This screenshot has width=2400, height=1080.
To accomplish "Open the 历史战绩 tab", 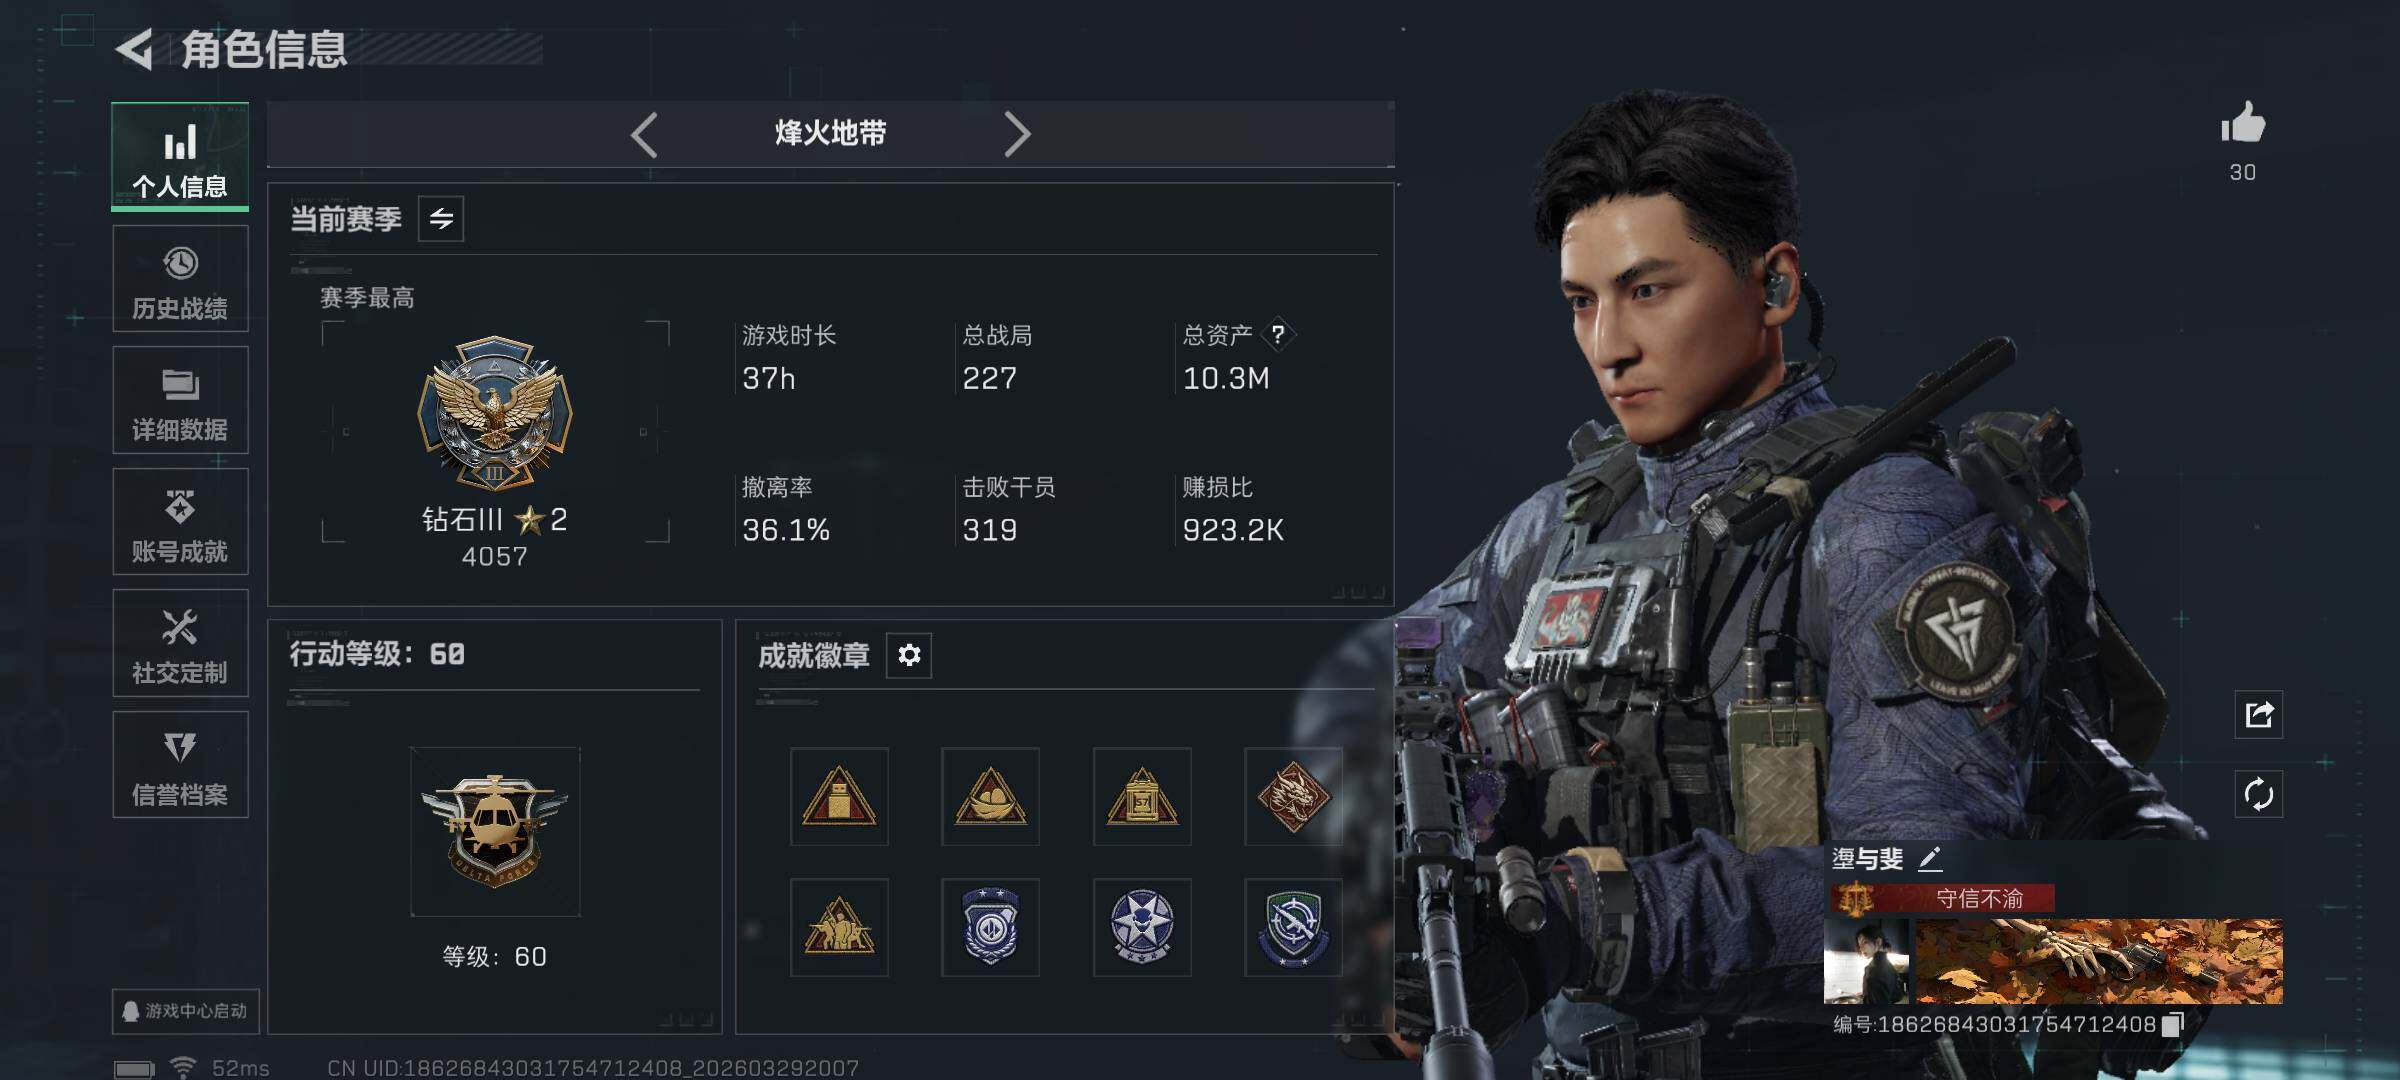I will click(x=180, y=279).
